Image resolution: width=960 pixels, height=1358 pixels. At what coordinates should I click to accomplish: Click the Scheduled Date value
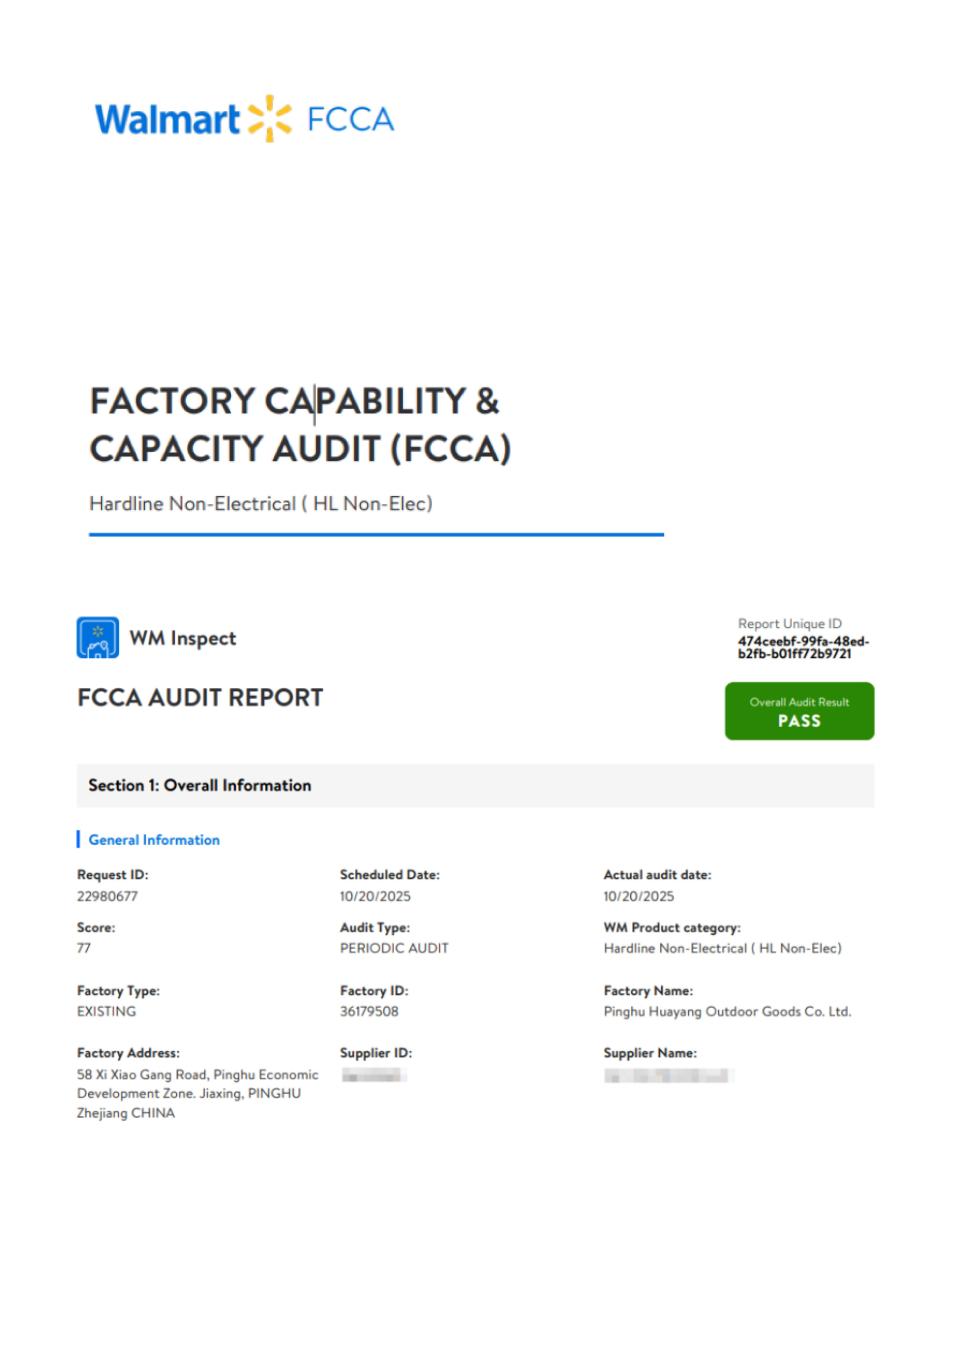tap(375, 896)
